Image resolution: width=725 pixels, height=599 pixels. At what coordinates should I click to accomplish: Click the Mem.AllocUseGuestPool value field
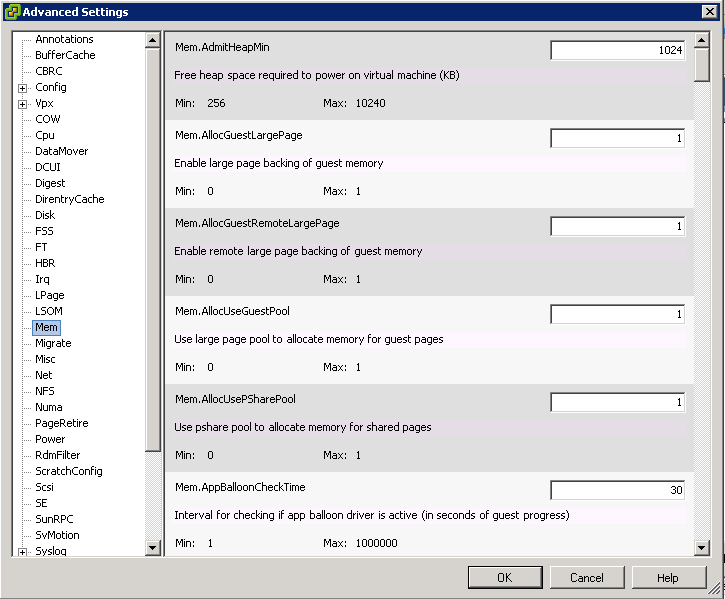(617, 314)
